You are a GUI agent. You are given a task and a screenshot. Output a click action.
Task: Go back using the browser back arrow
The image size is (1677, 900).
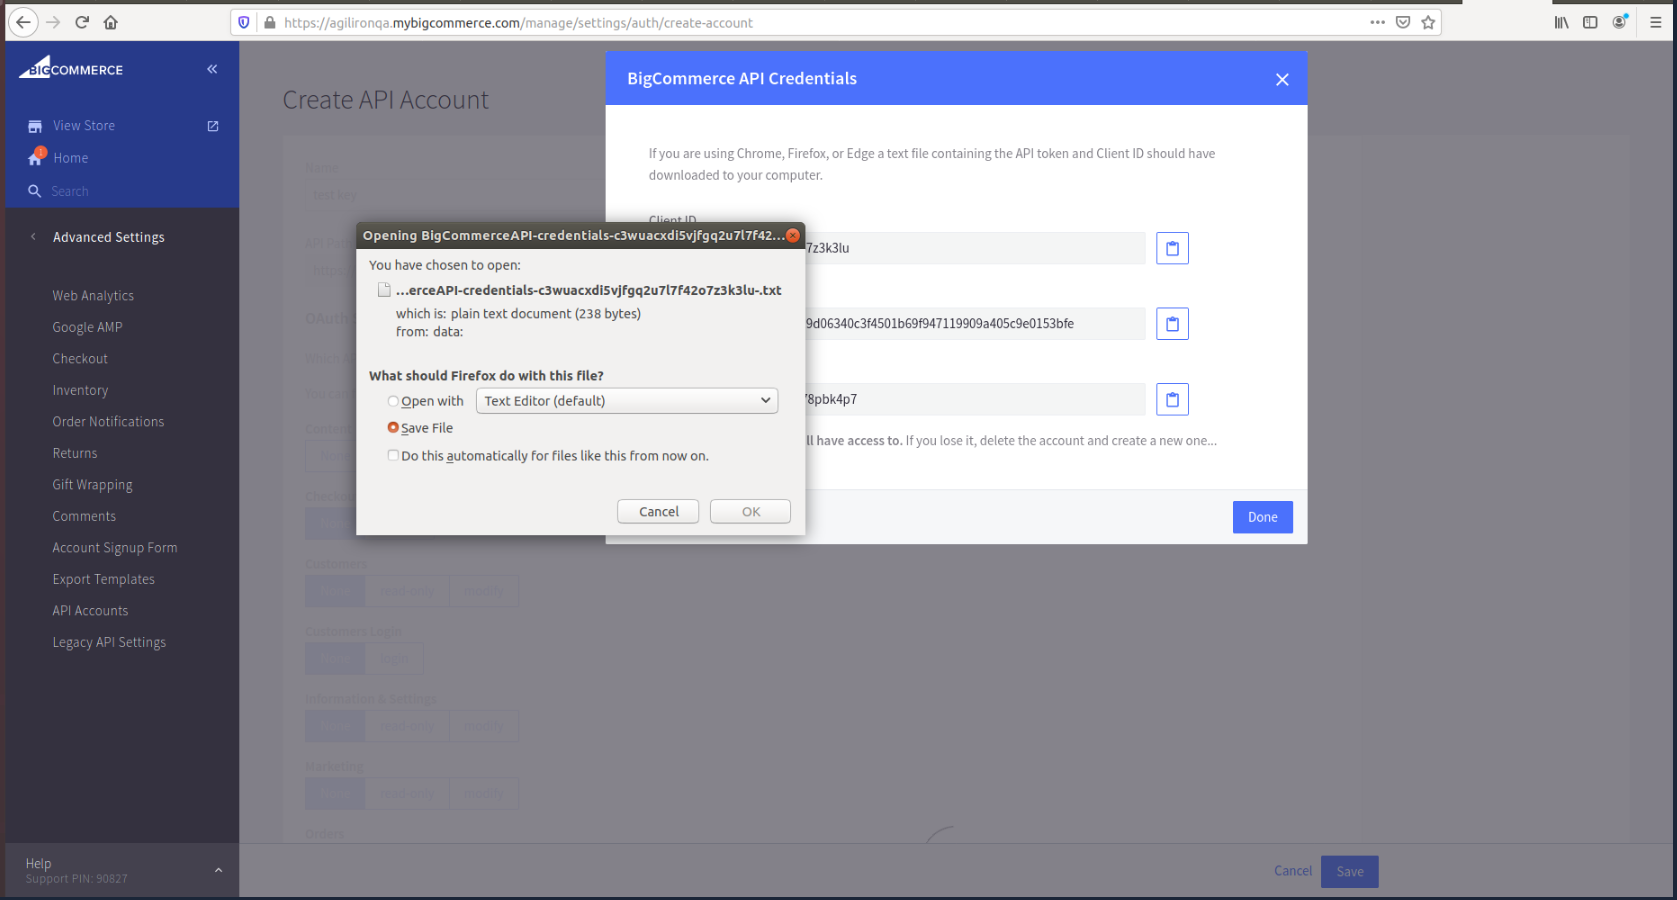point(23,22)
